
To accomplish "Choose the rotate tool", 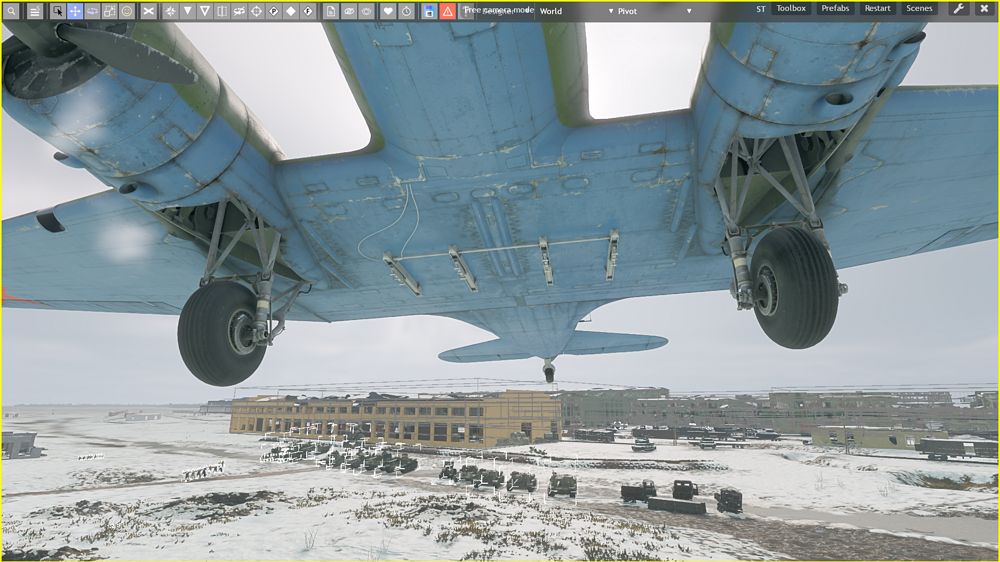I will pyautogui.click(x=92, y=11).
